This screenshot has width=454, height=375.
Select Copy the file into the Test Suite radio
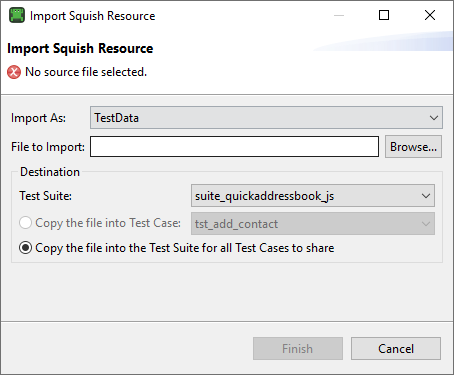pyautogui.click(x=26, y=248)
